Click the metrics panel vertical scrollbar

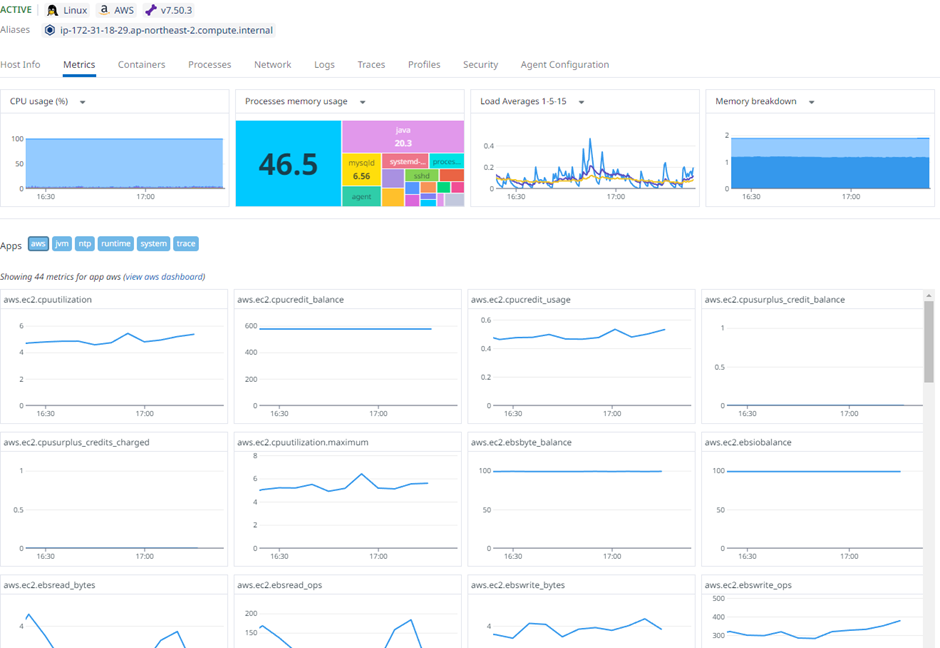click(929, 342)
